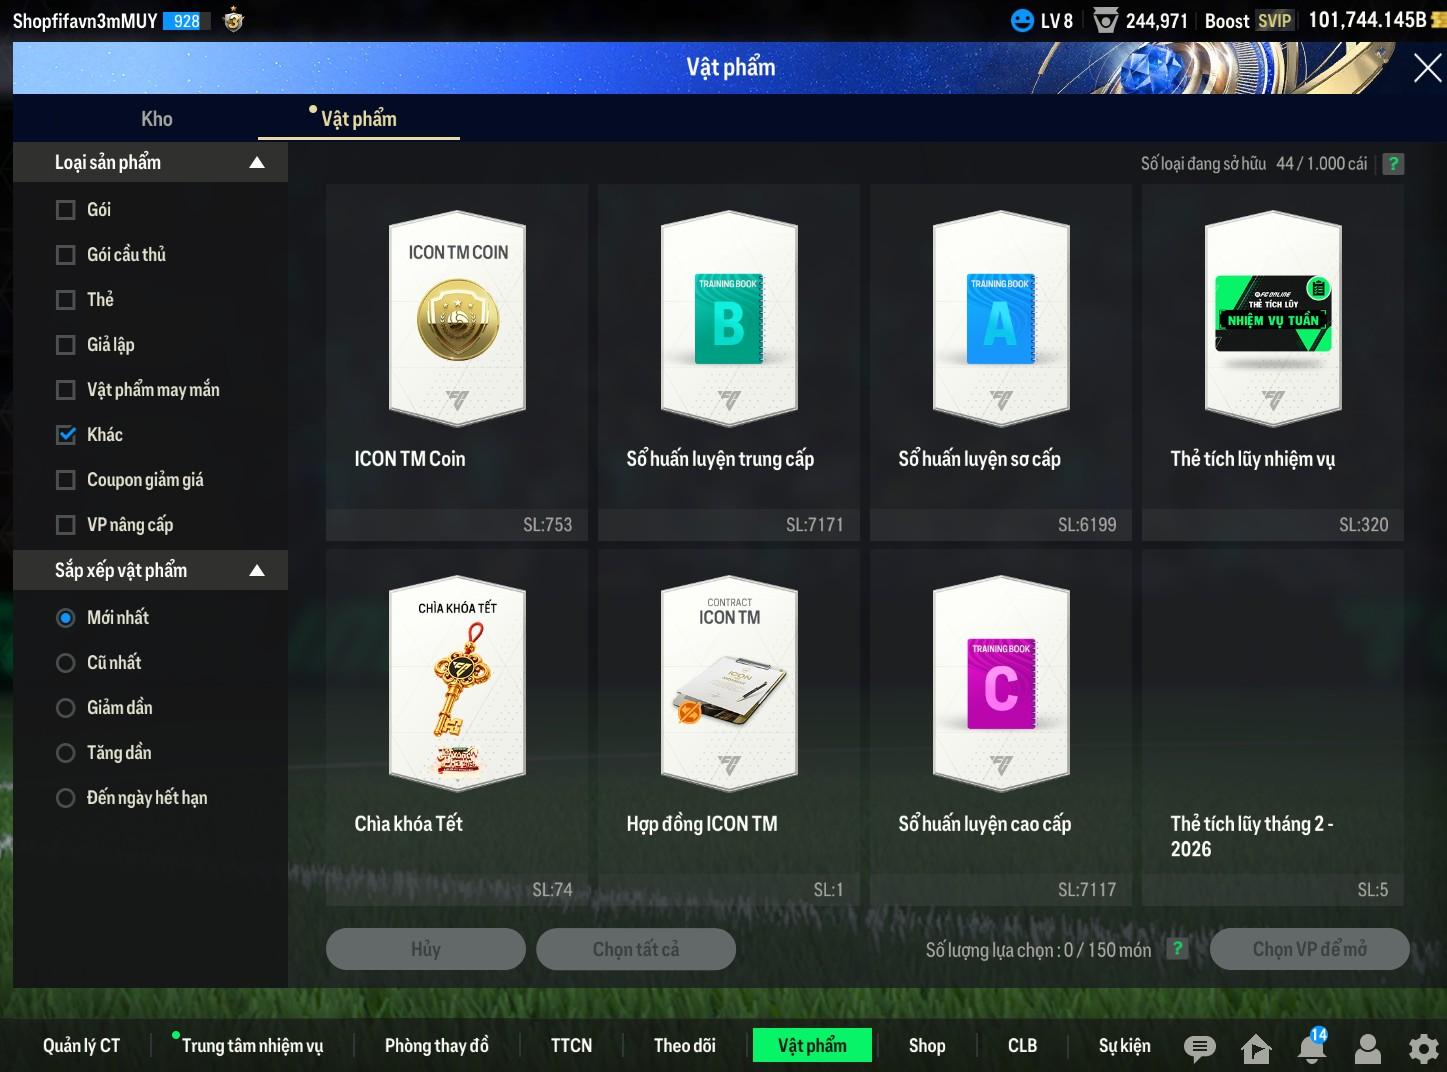Image resolution: width=1447 pixels, height=1072 pixels.
Task: Click the help icon next to selection quantity
Action: (1178, 949)
